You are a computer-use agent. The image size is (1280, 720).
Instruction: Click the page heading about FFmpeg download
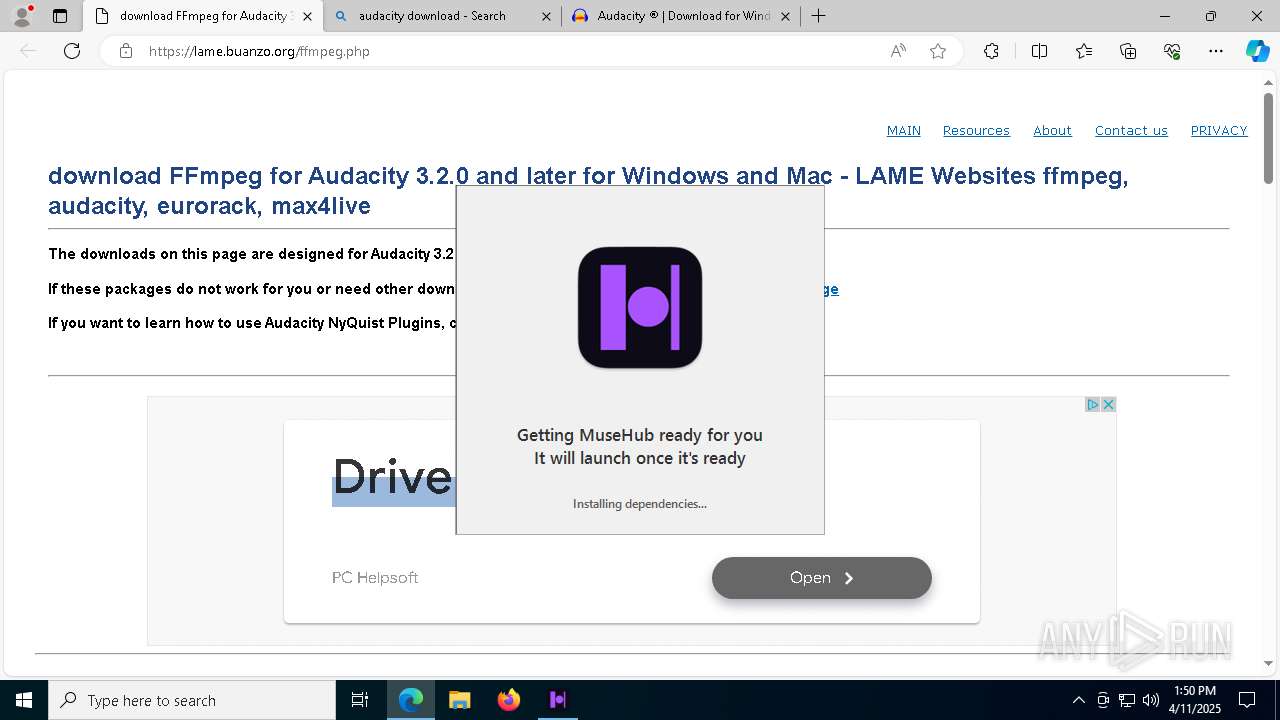point(588,190)
